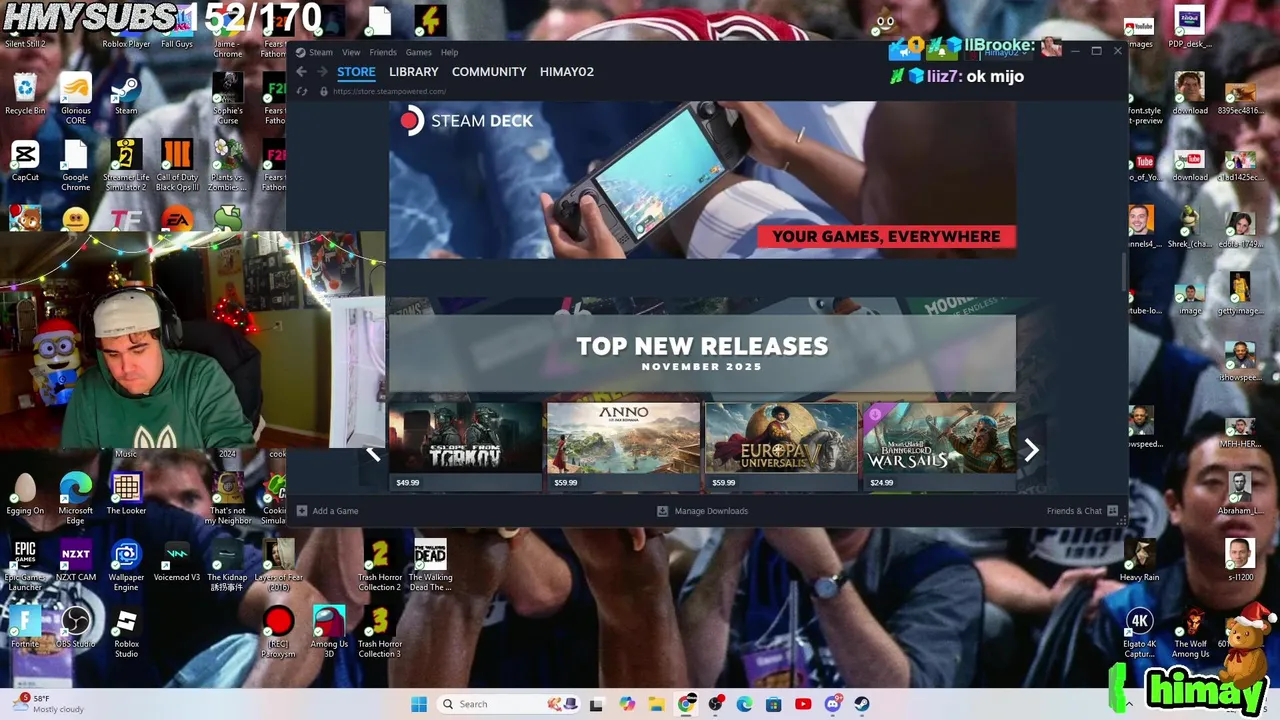Image resolution: width=1280 pixels, height=720 pixels.
Task: Select Among Us 3D desktop icon
Action: [329, 632]
